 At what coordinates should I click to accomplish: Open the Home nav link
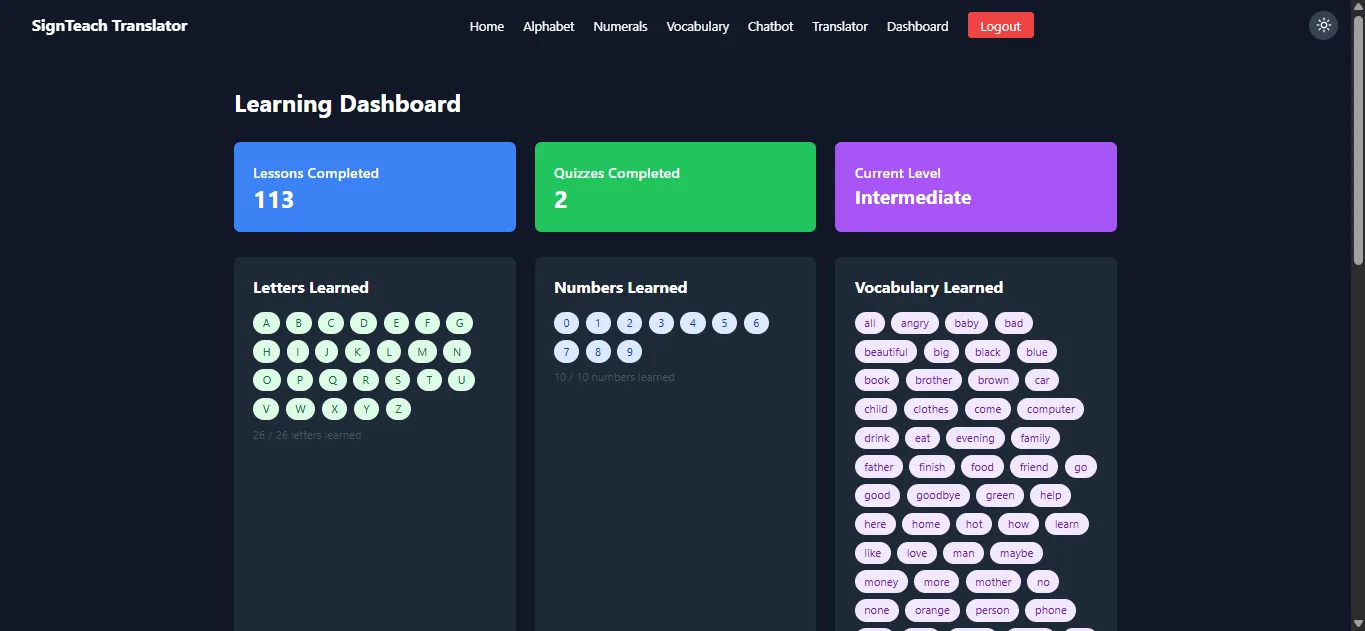(487, 27)
